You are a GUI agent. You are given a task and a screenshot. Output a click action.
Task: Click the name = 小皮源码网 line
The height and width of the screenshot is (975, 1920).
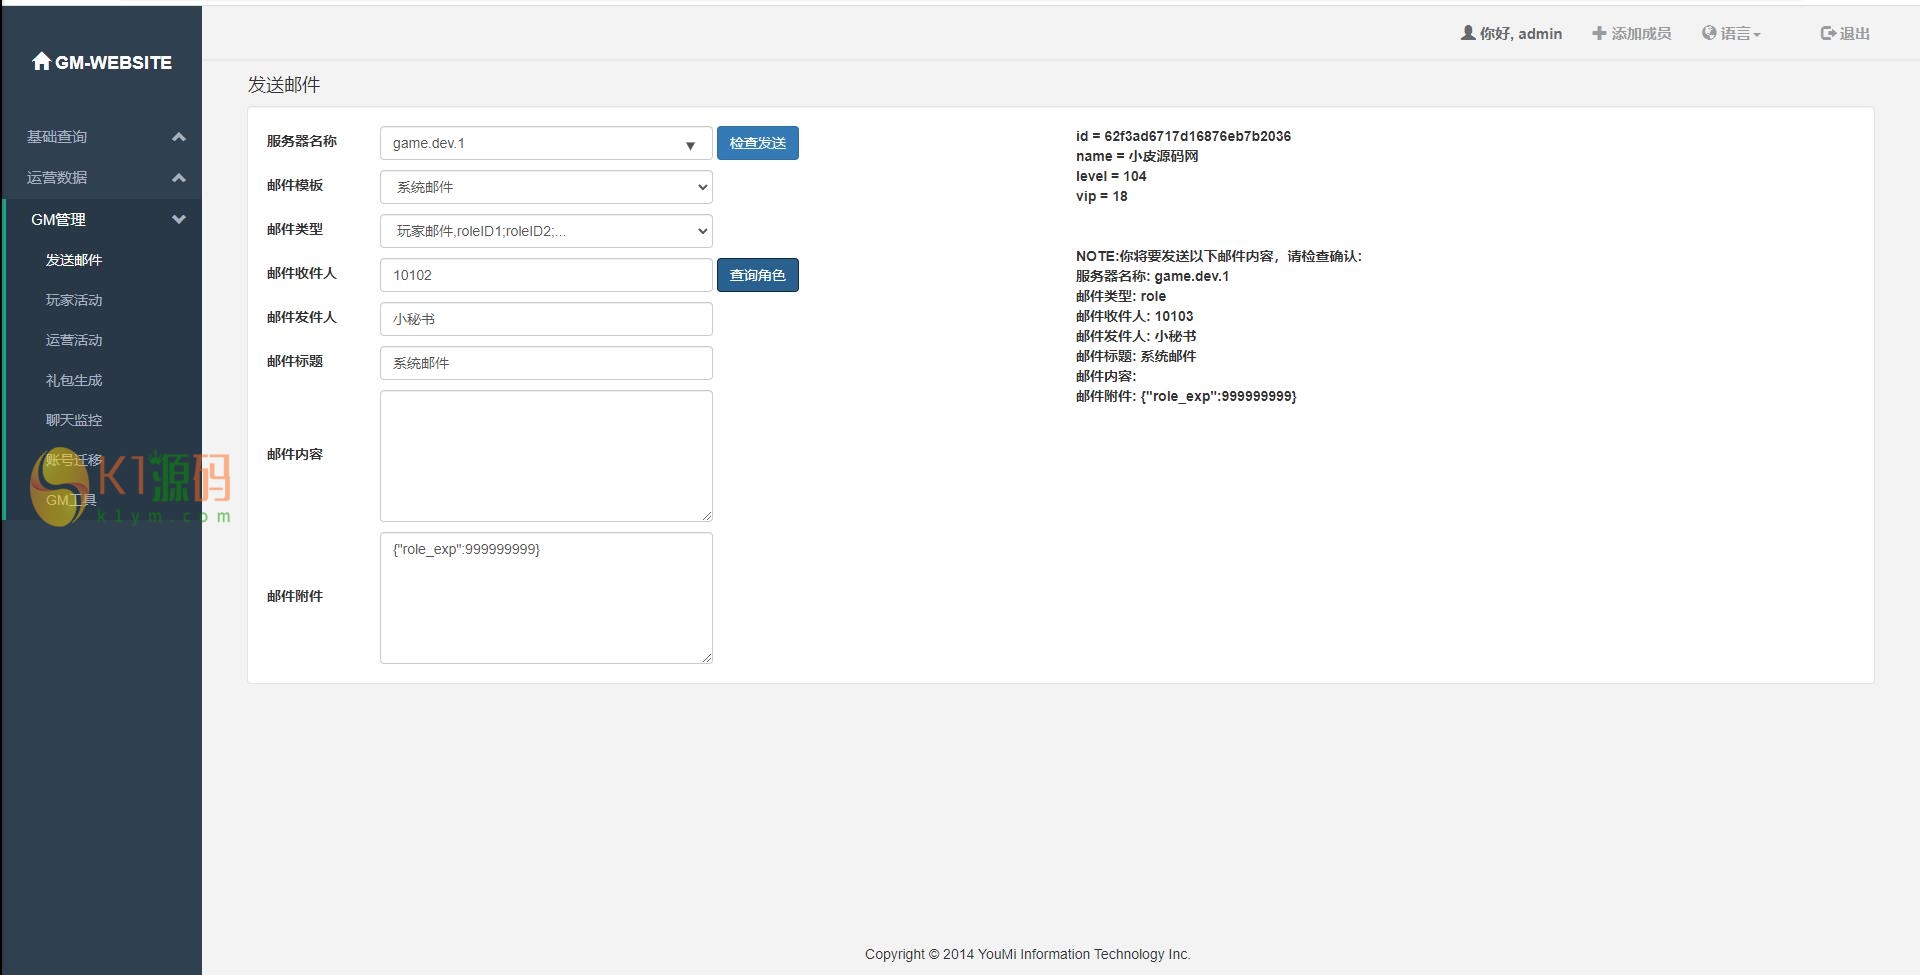[x=1137, y=156]
